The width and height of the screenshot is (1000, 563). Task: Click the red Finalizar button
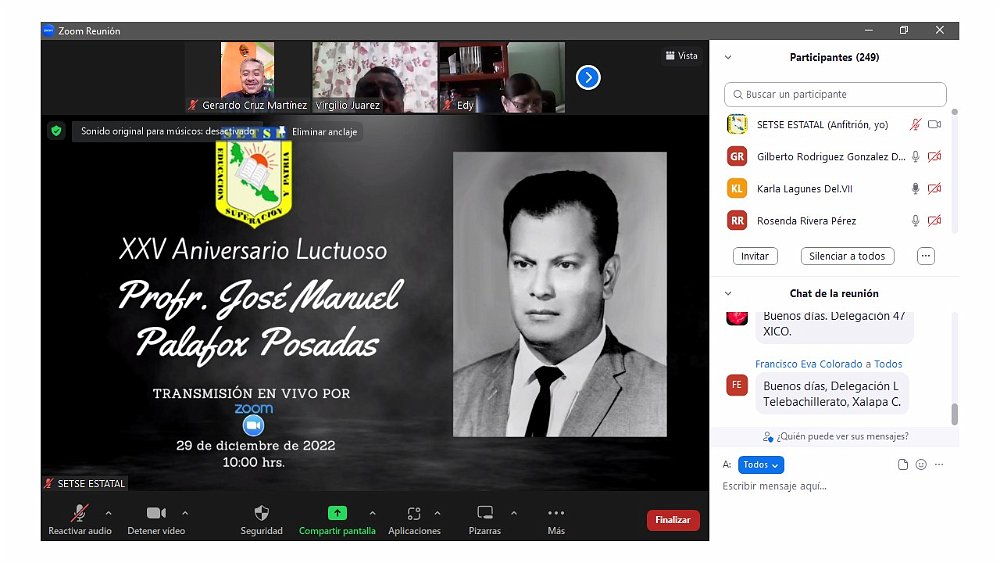click(673, 520)
